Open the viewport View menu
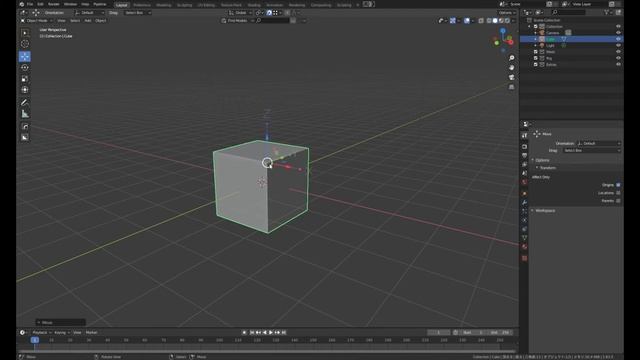 (x=61, y=20)
